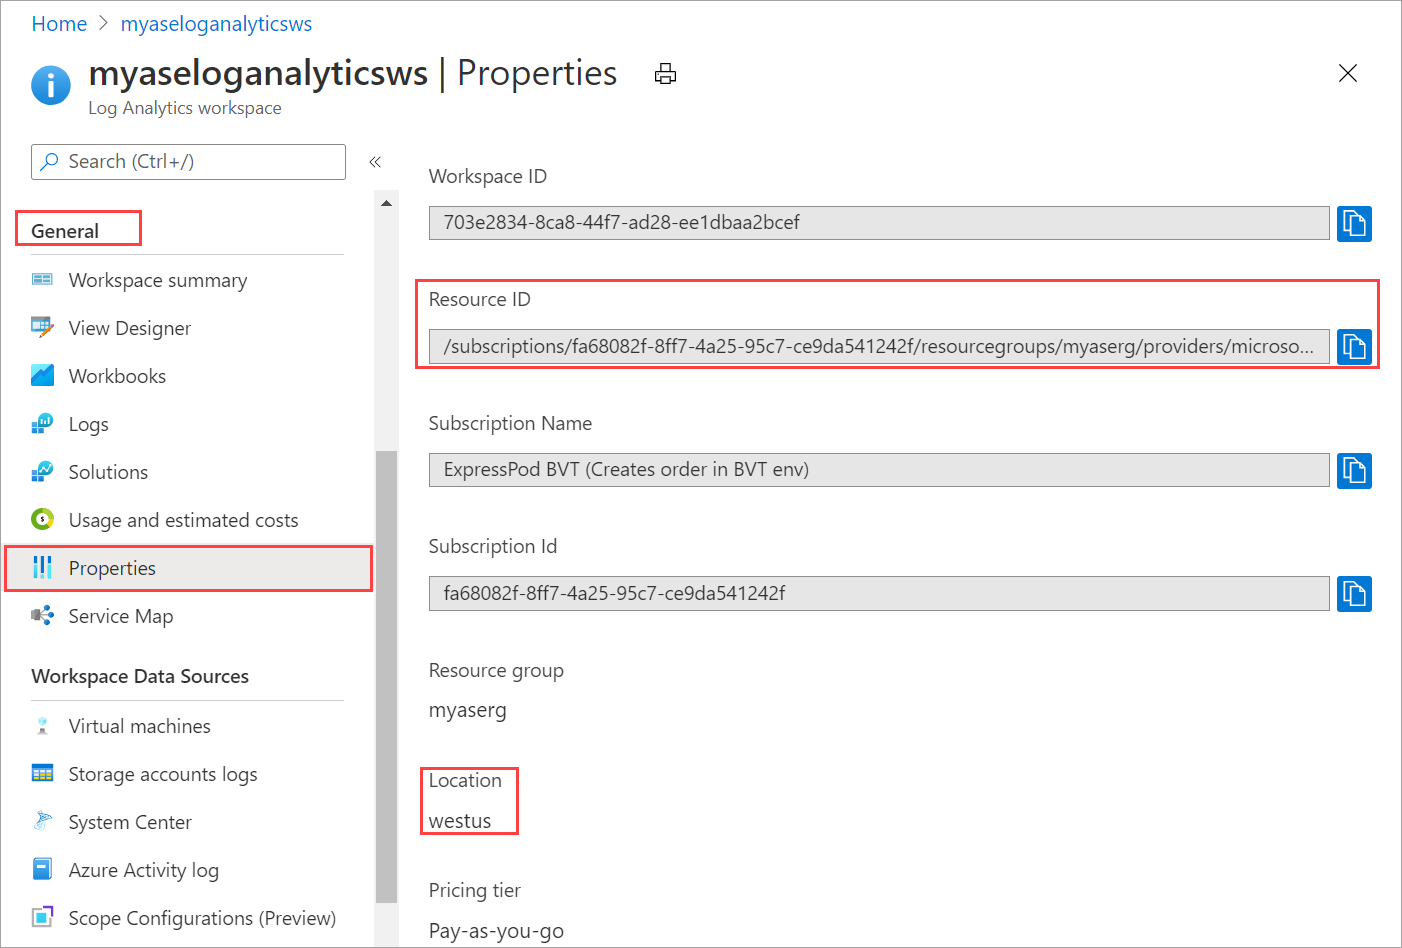Open the Workspace summary page

(156, 280)
